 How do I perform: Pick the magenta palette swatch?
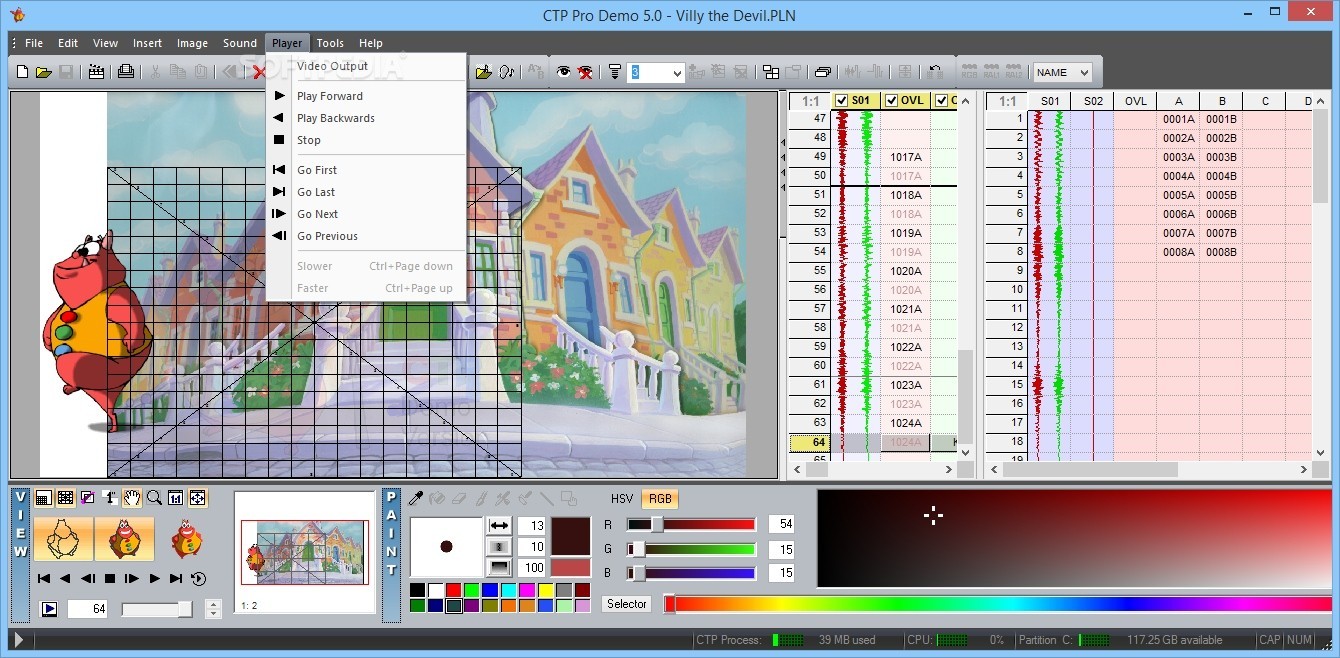pyautogui.click(x=527, y=590)
